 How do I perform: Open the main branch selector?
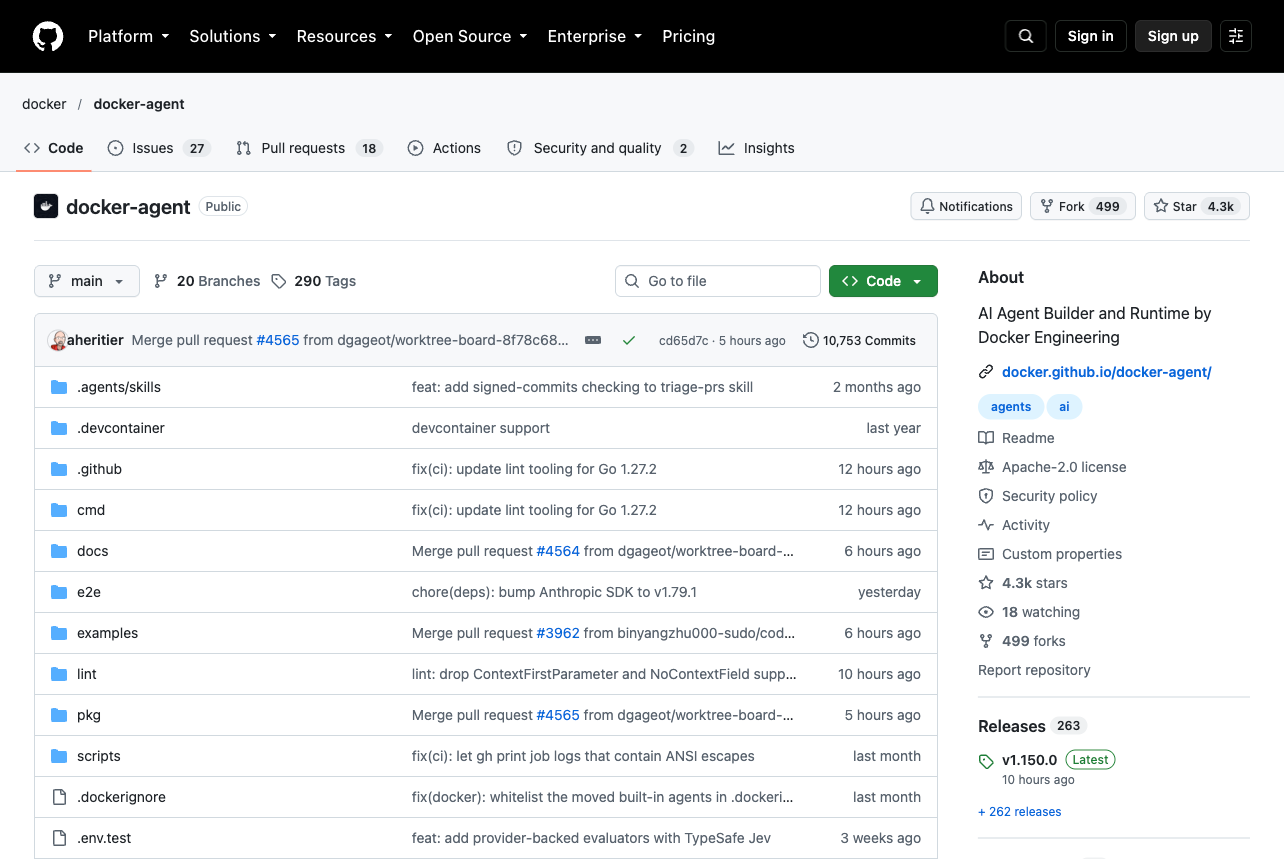pos(87,281)
